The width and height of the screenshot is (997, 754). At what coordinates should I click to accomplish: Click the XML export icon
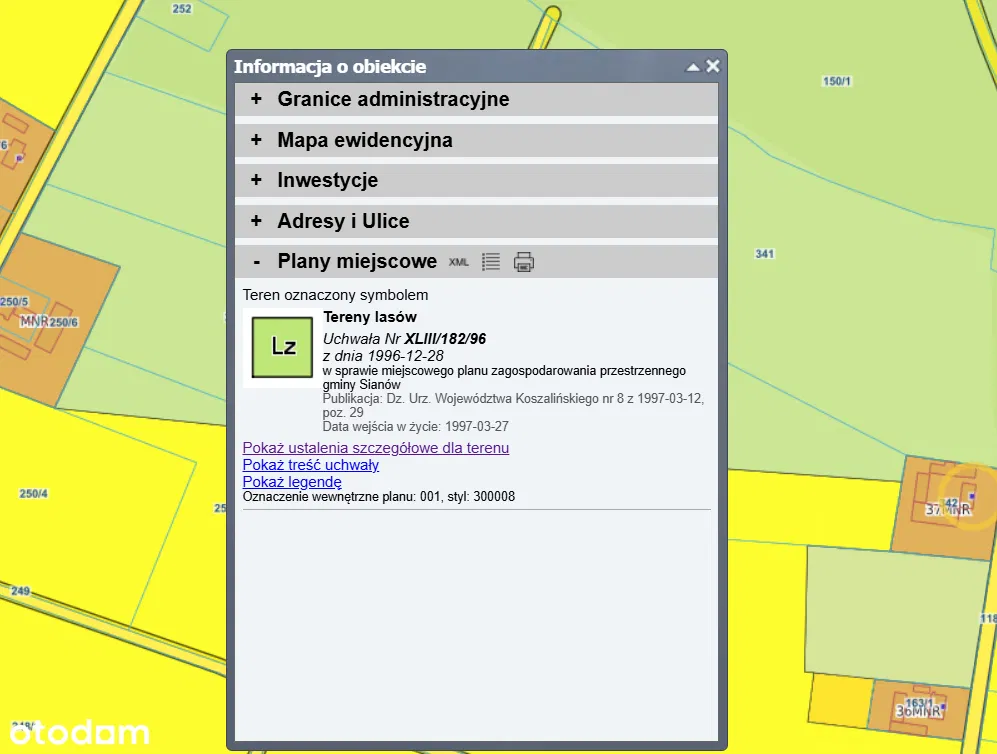(459, 262)
